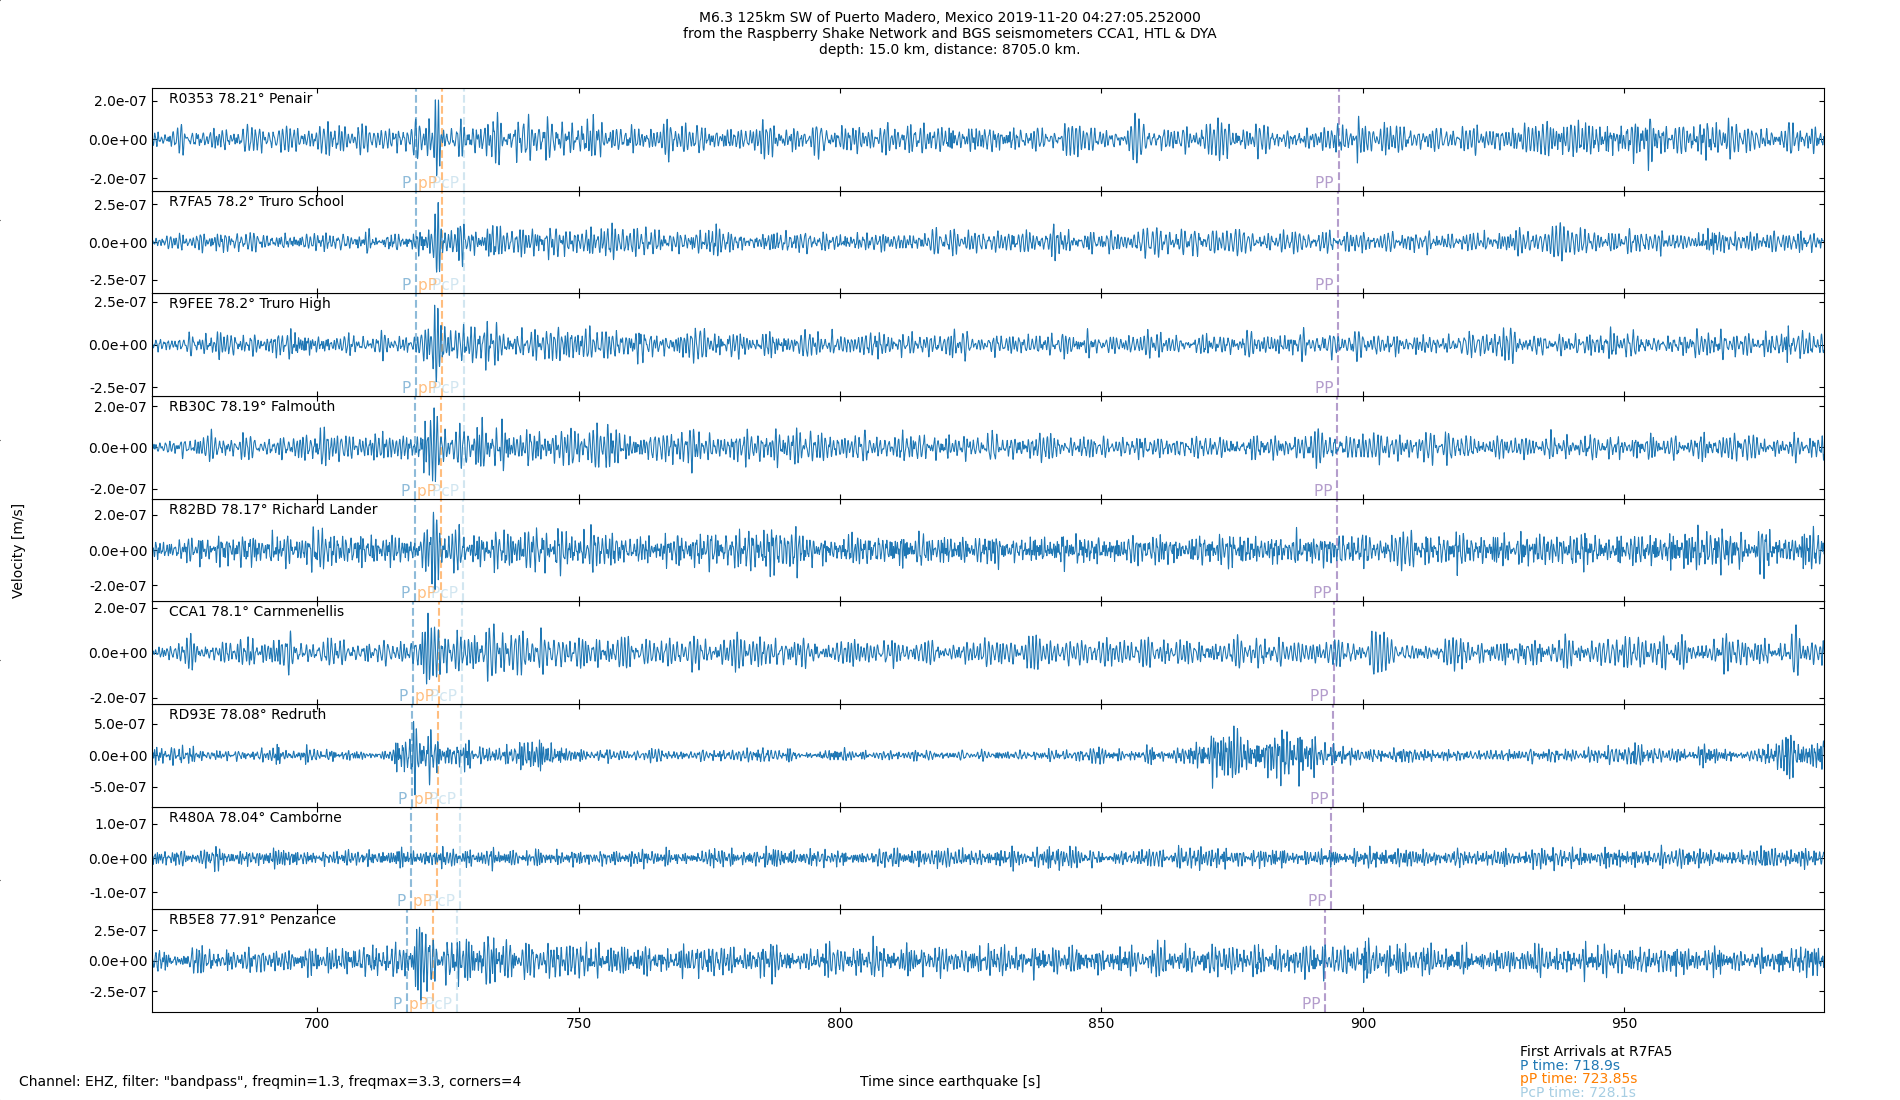Select the "First Arrivals at R7FA5" legend heading
Image resolution: width=1900 pixels, height=1100 pixels.
(1596, 1052)
